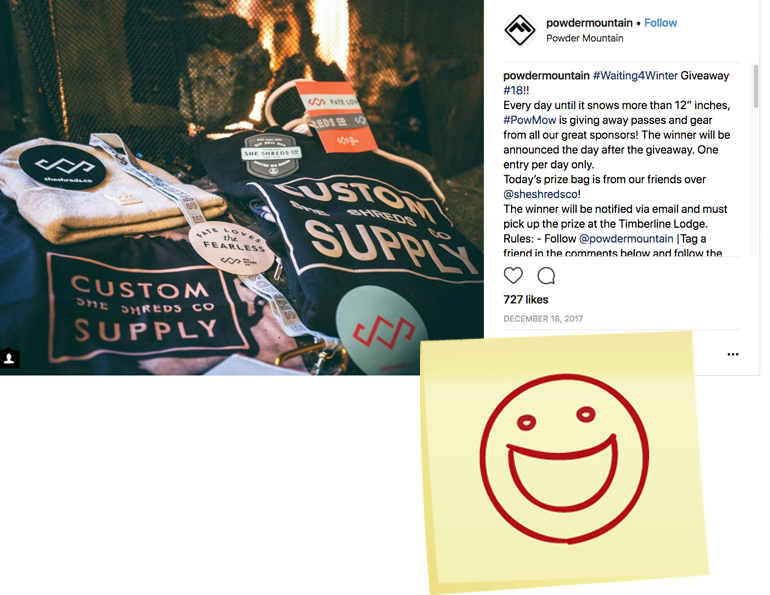Open the Powder Mountain location link
770x595 pixels.
coord(584,38)
